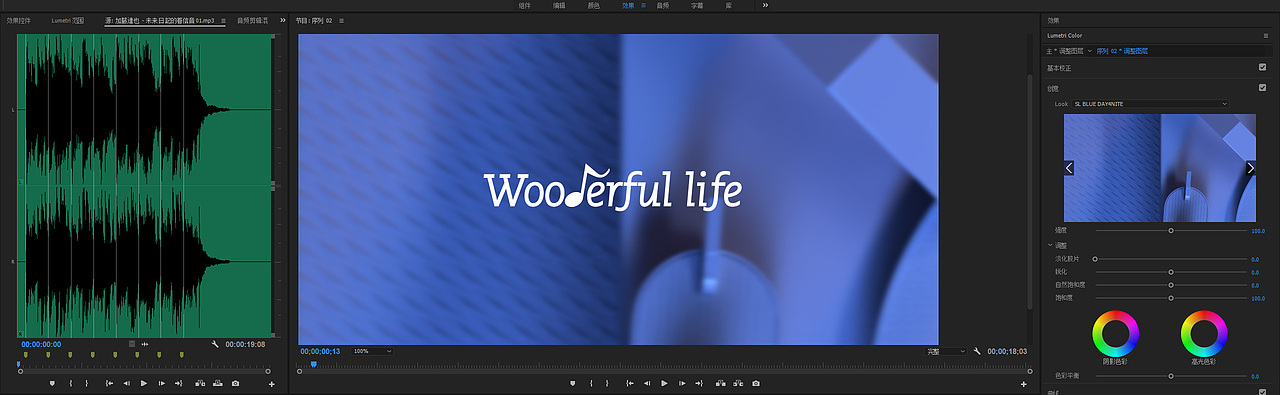Click the Insert button in Source monitor

[200, 383]
